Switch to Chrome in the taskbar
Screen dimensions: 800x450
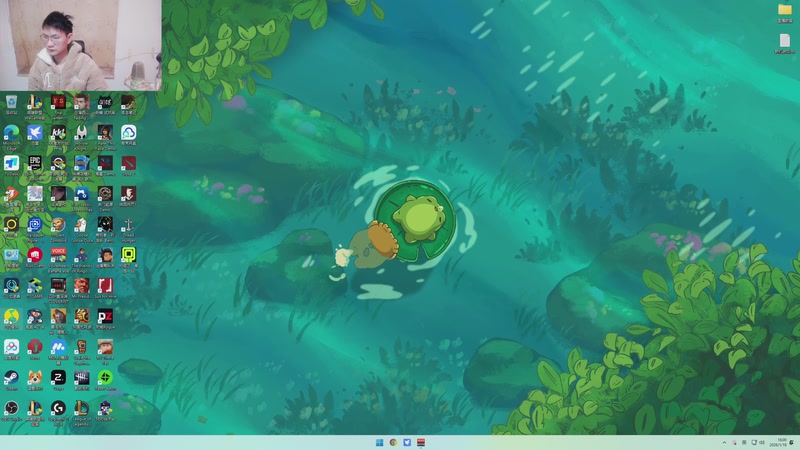pos(393,442)
